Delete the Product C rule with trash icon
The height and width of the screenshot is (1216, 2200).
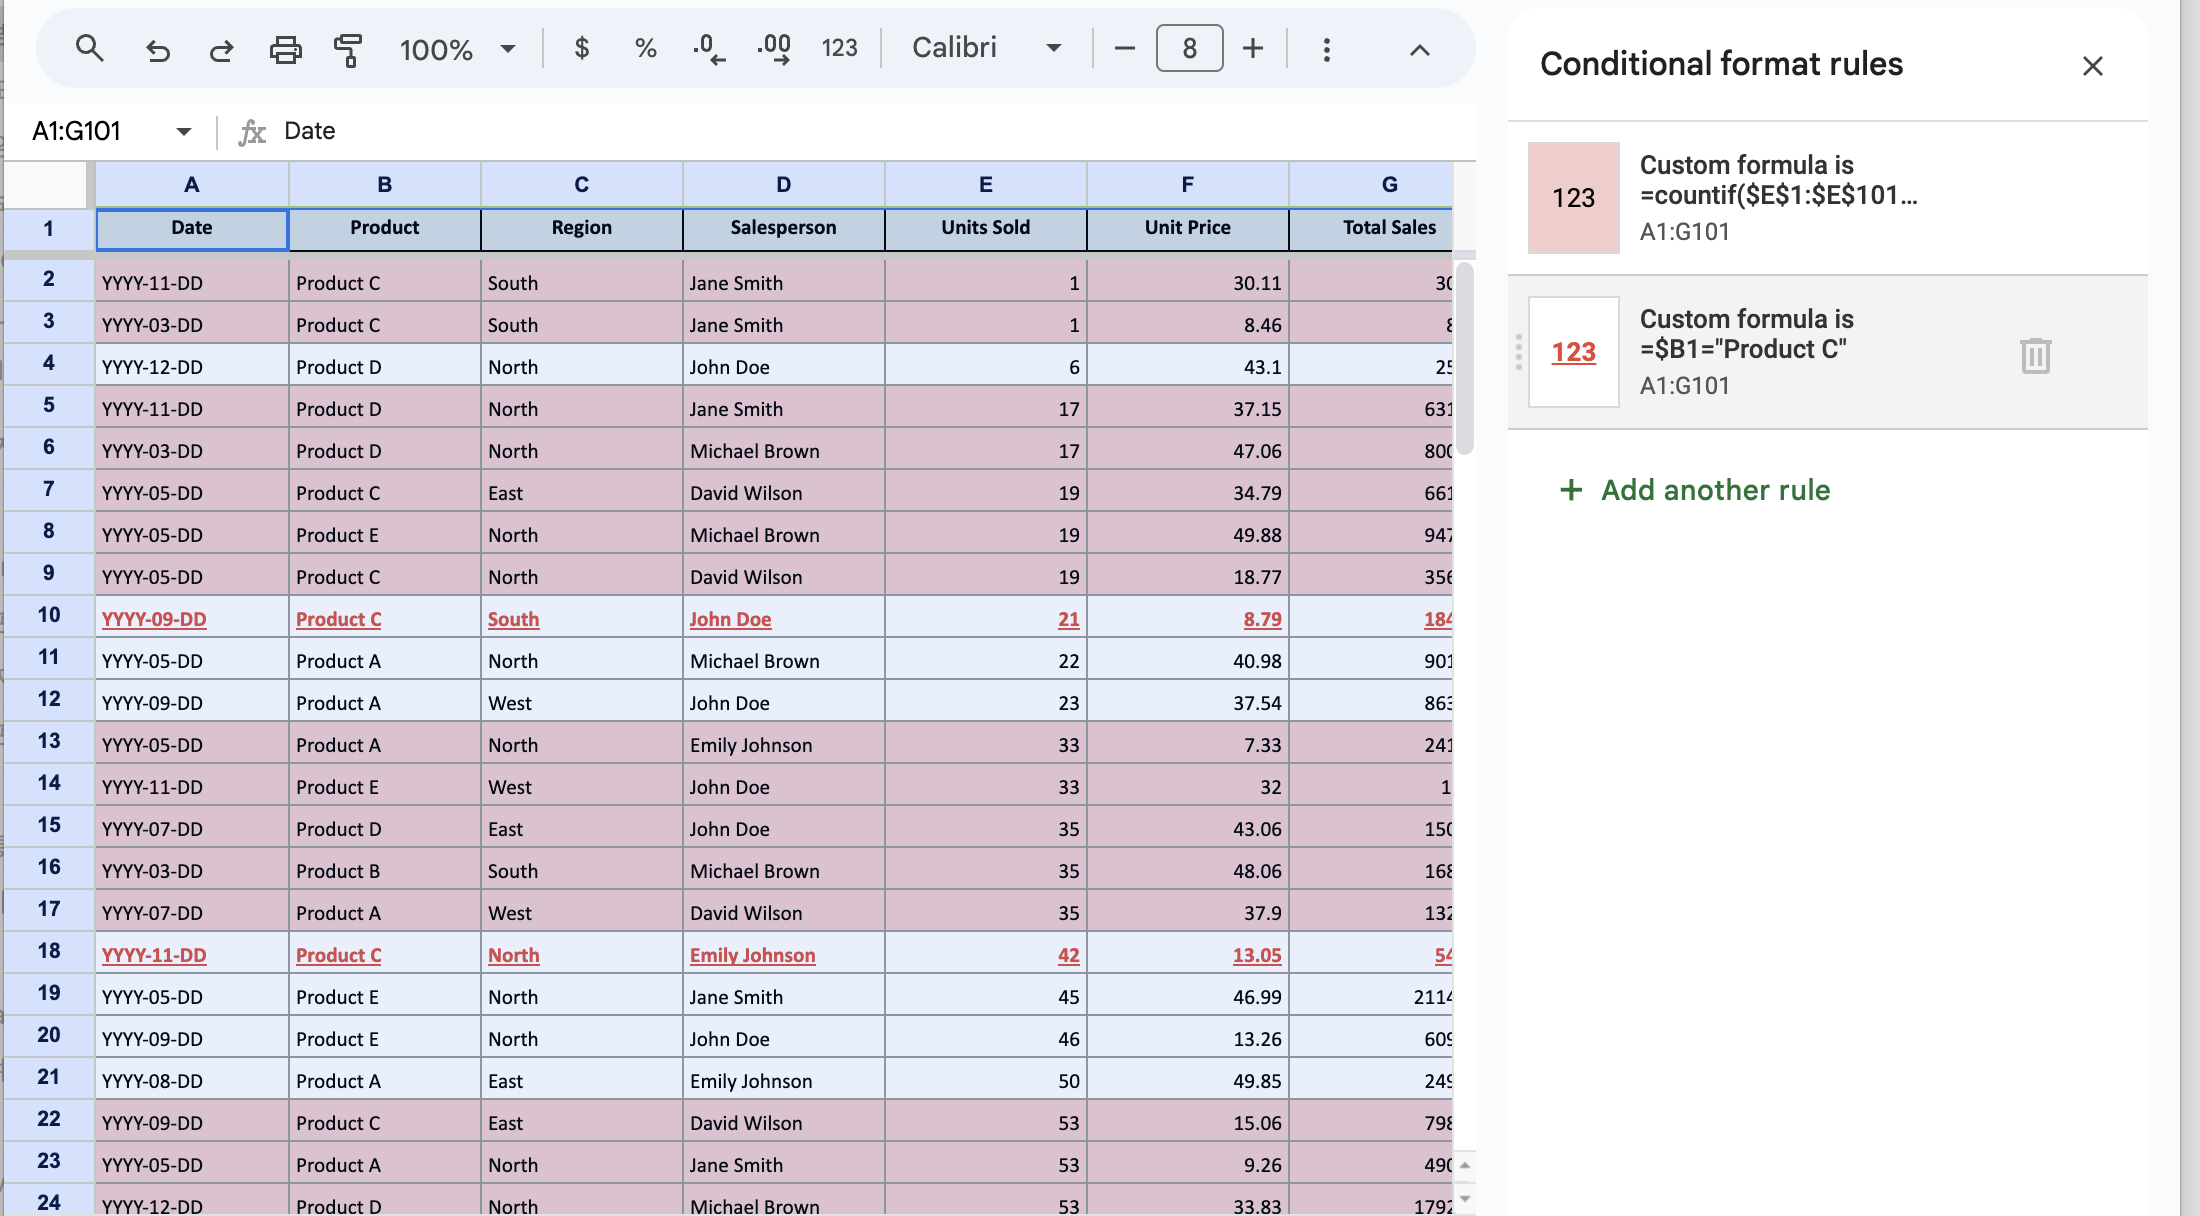tap(2035, 355)
